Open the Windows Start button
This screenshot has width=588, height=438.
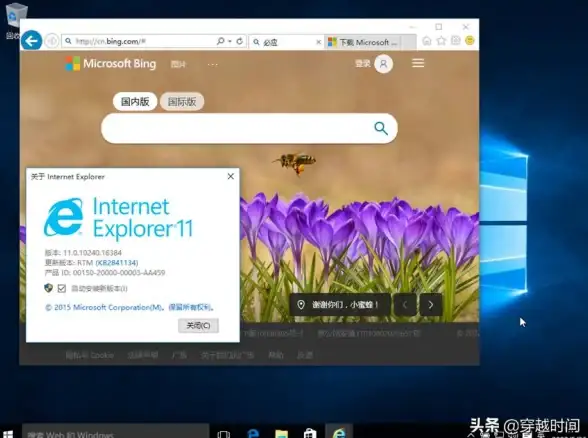[8, 434]
